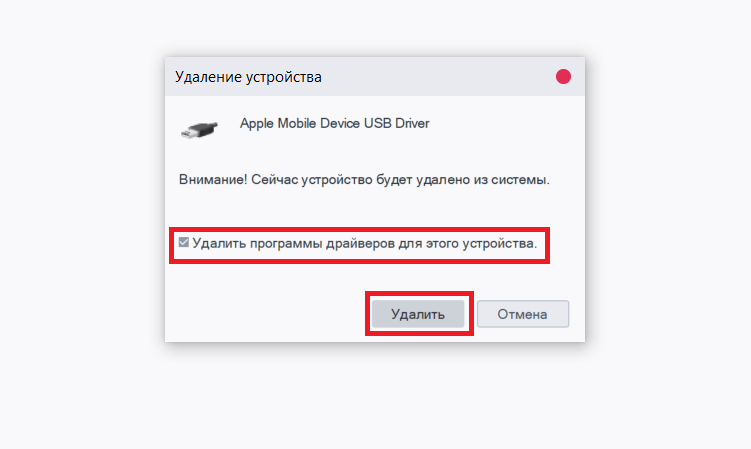Screen dimensions: 751x449
Task: Dismiss the device removal dialog via Отмена
Action: tap(523, 314)
